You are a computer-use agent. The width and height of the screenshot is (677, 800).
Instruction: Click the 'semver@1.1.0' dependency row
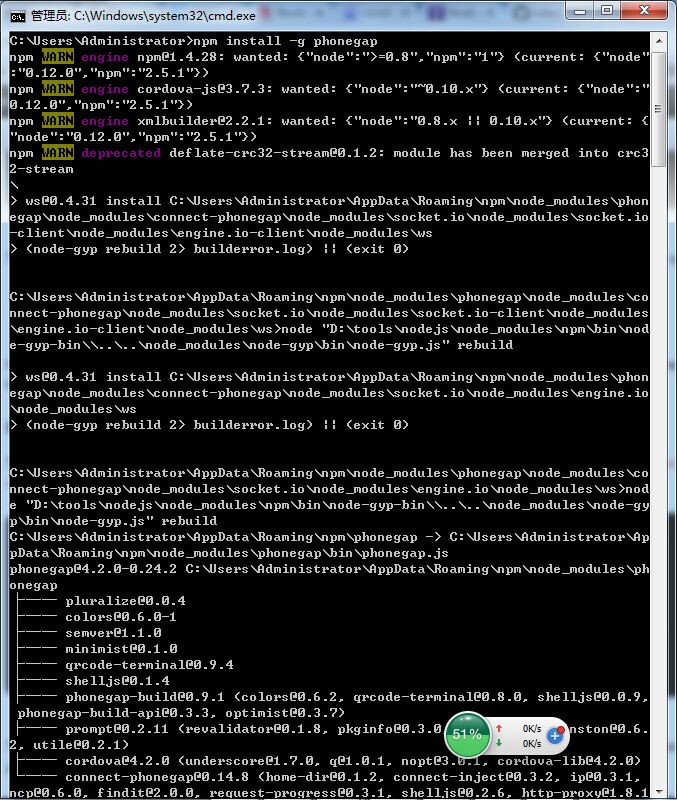click(x=113, y=633)
